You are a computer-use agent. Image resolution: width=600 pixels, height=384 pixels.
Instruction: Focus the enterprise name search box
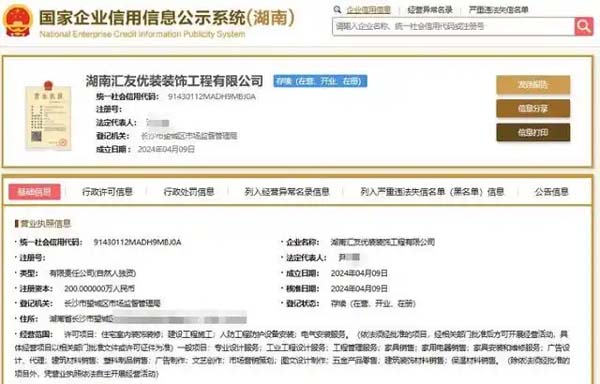point(453,26)
